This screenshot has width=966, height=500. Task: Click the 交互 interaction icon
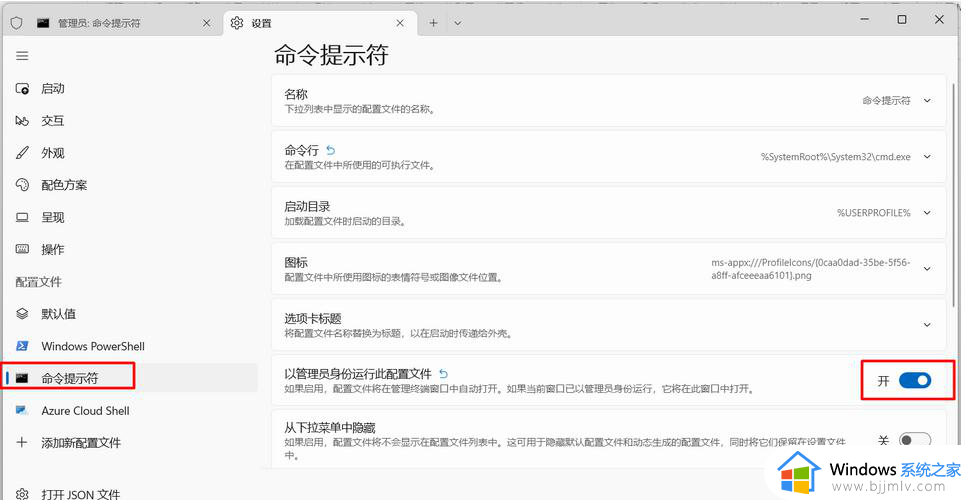click(22, 121)
